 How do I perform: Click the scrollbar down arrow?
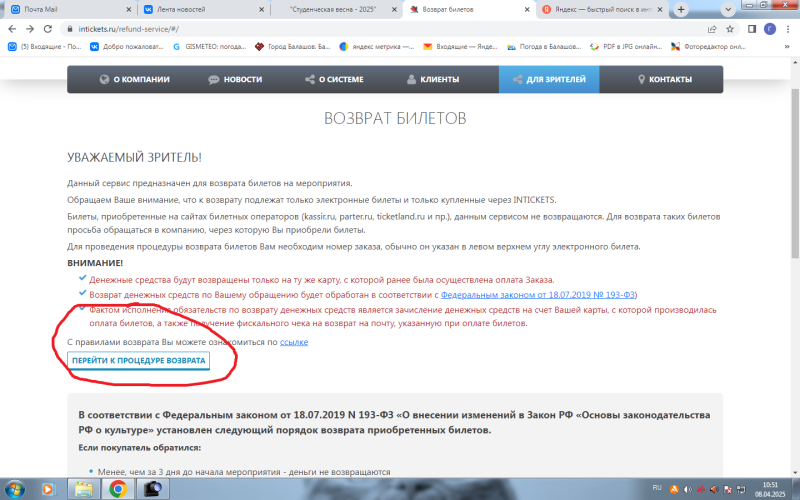pyautogui.click(x=795, y=472)
